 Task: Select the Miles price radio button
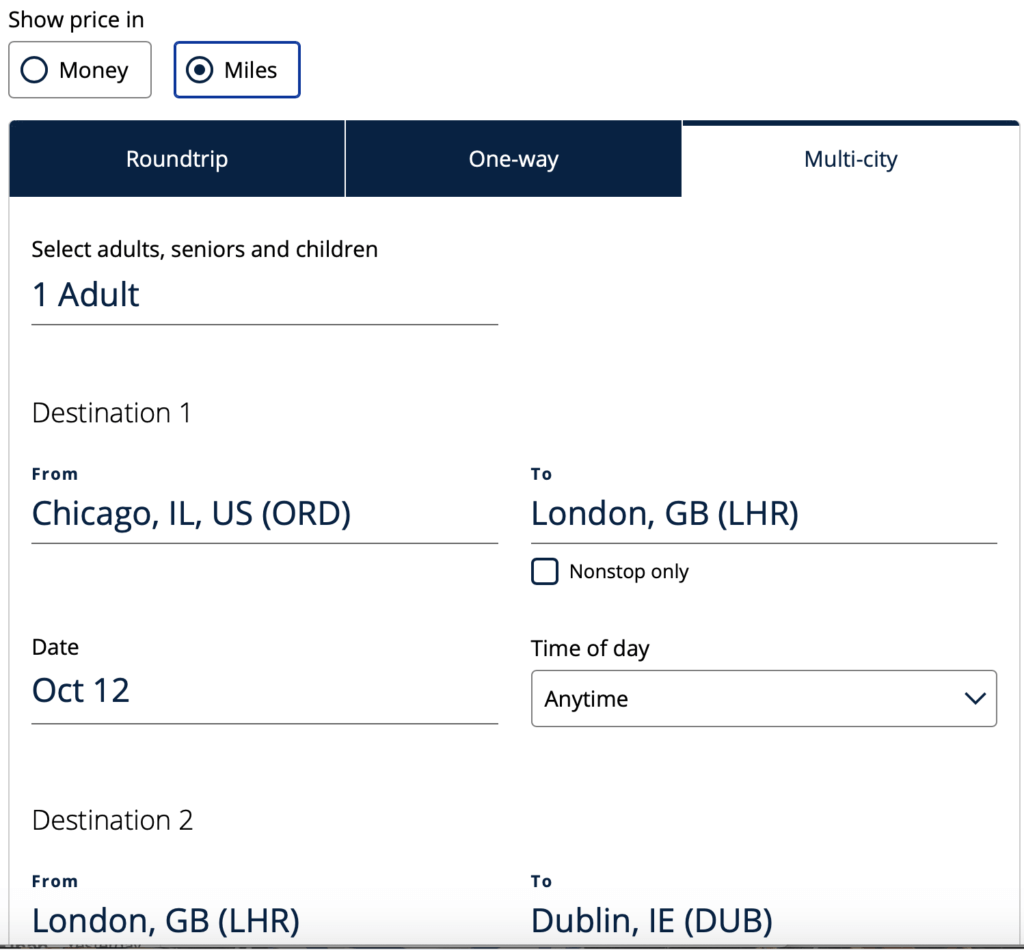(x=237, y=70)
